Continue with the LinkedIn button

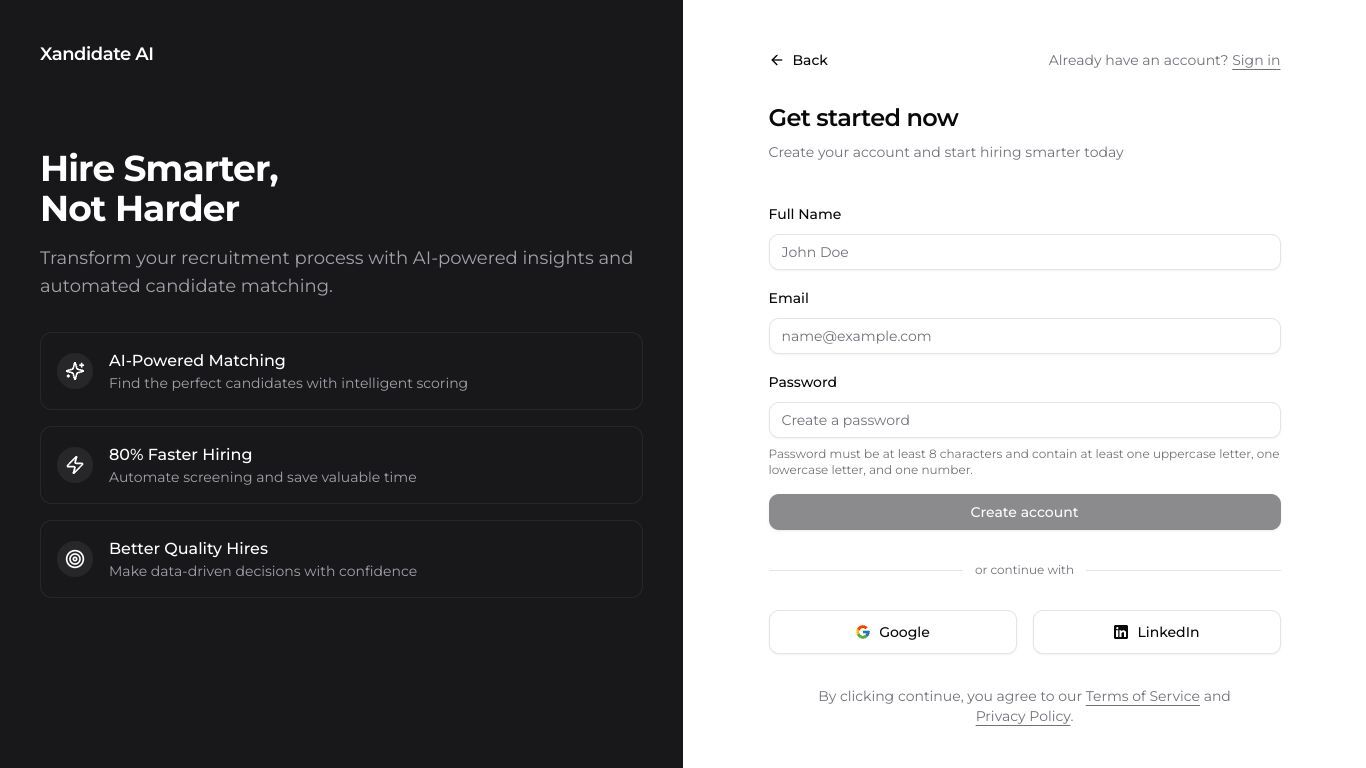click(x=1156, y=632)
